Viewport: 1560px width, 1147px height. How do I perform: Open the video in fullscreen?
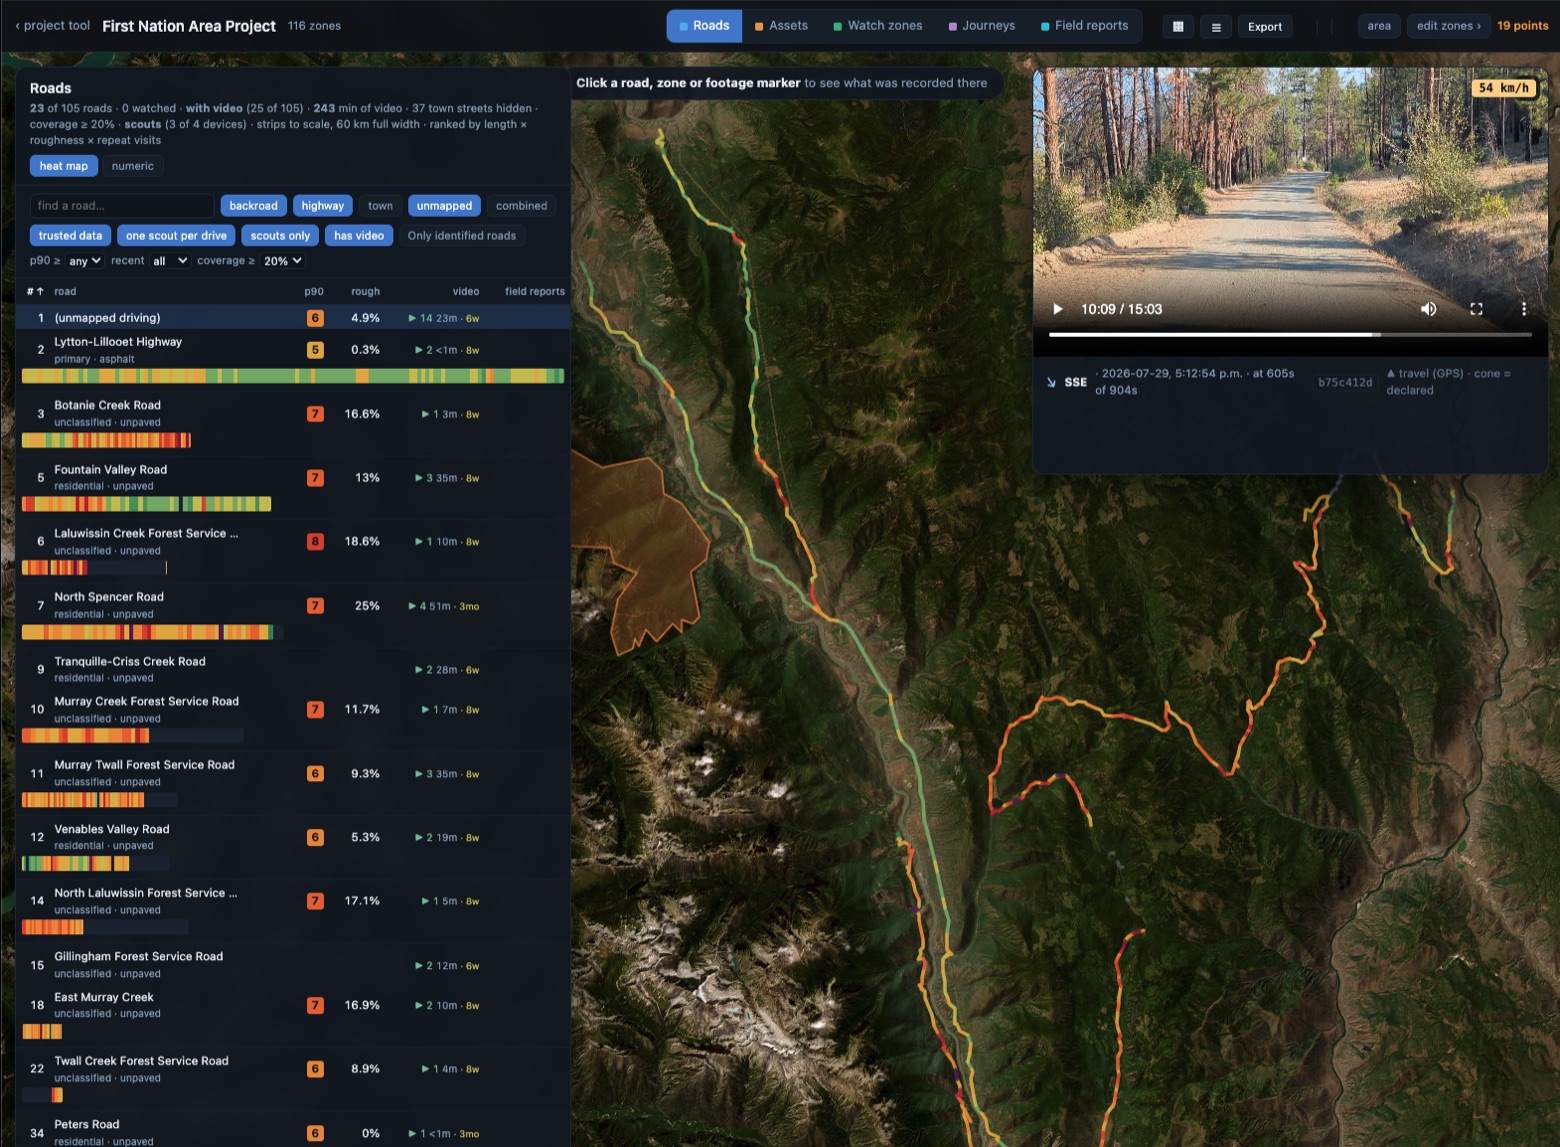pos(1476,309)
